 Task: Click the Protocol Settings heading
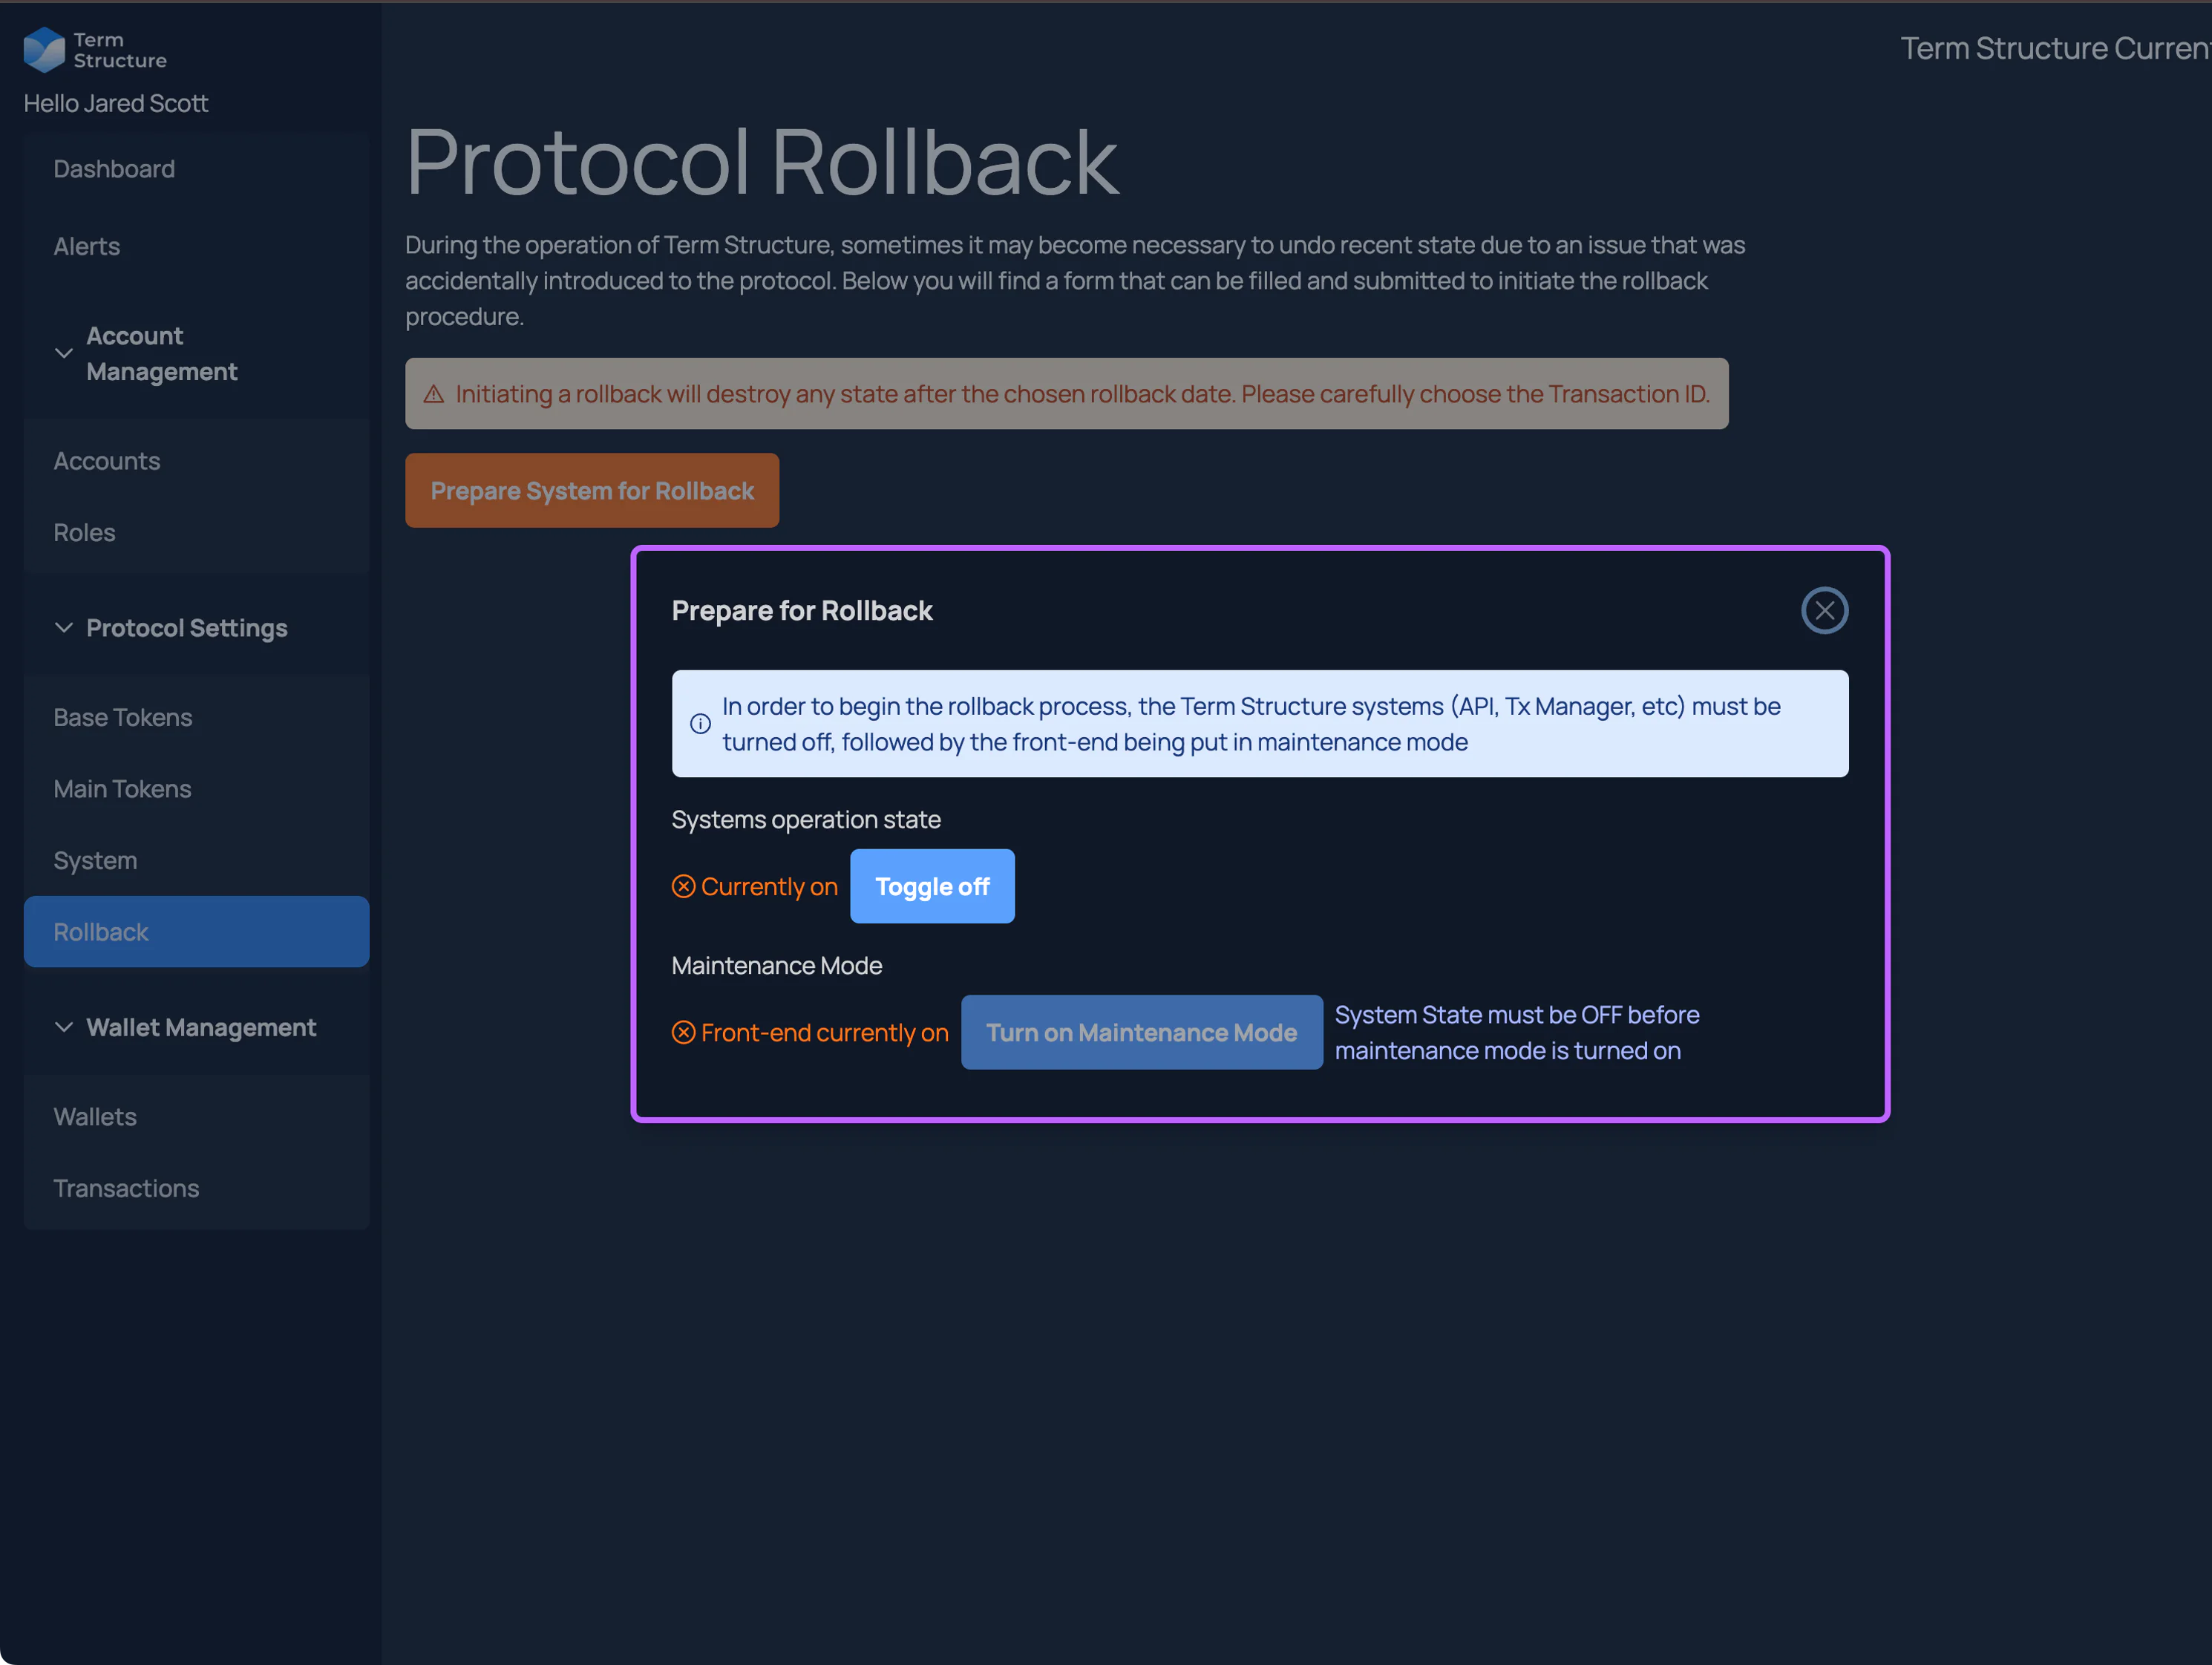point(187,627)
